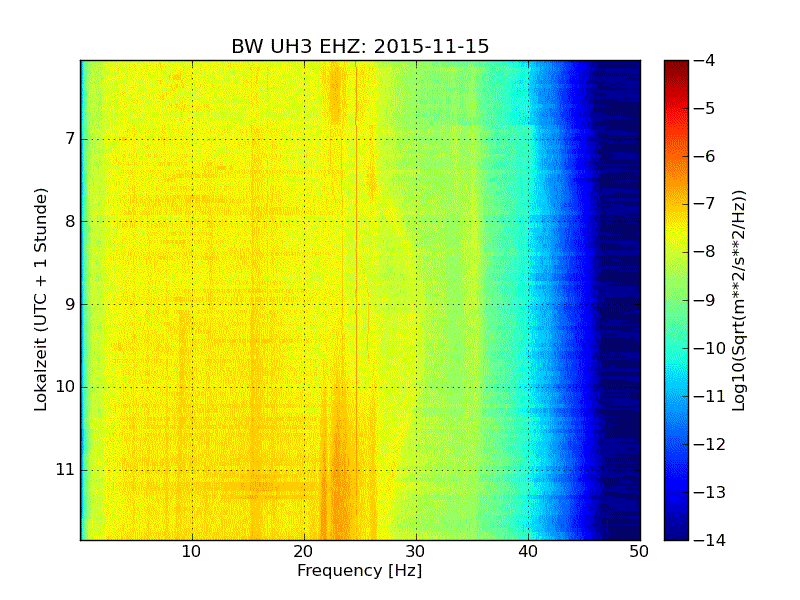Click y-axis tick label '11'
800x600 pixels.
coord(66,470)
